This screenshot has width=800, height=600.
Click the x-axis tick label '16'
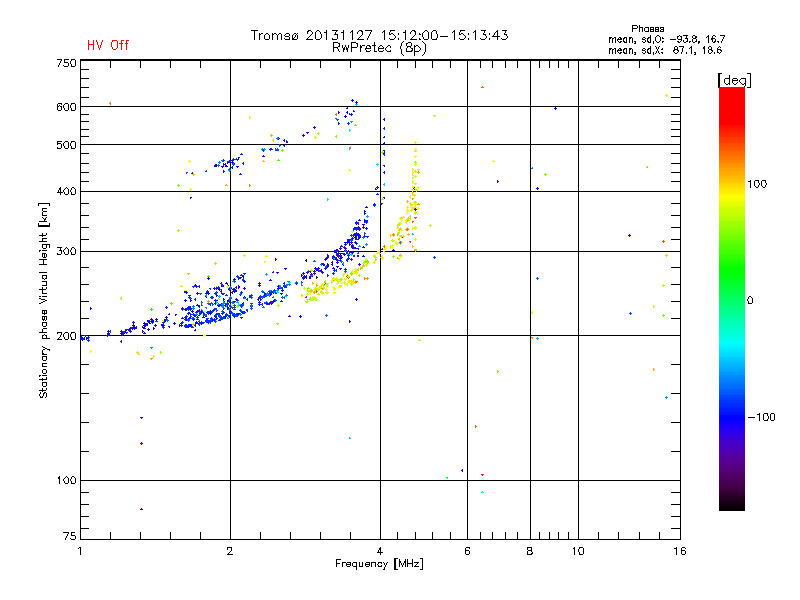click(680, 551)
